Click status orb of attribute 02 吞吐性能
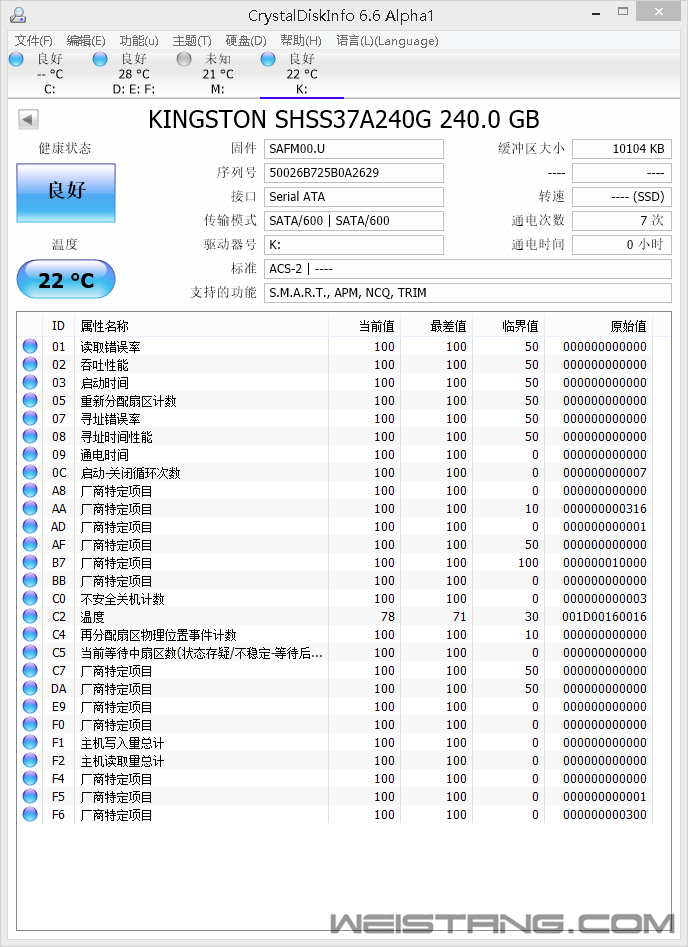The height and width of the screenshot is (947, 688). (x=30, y=364)
